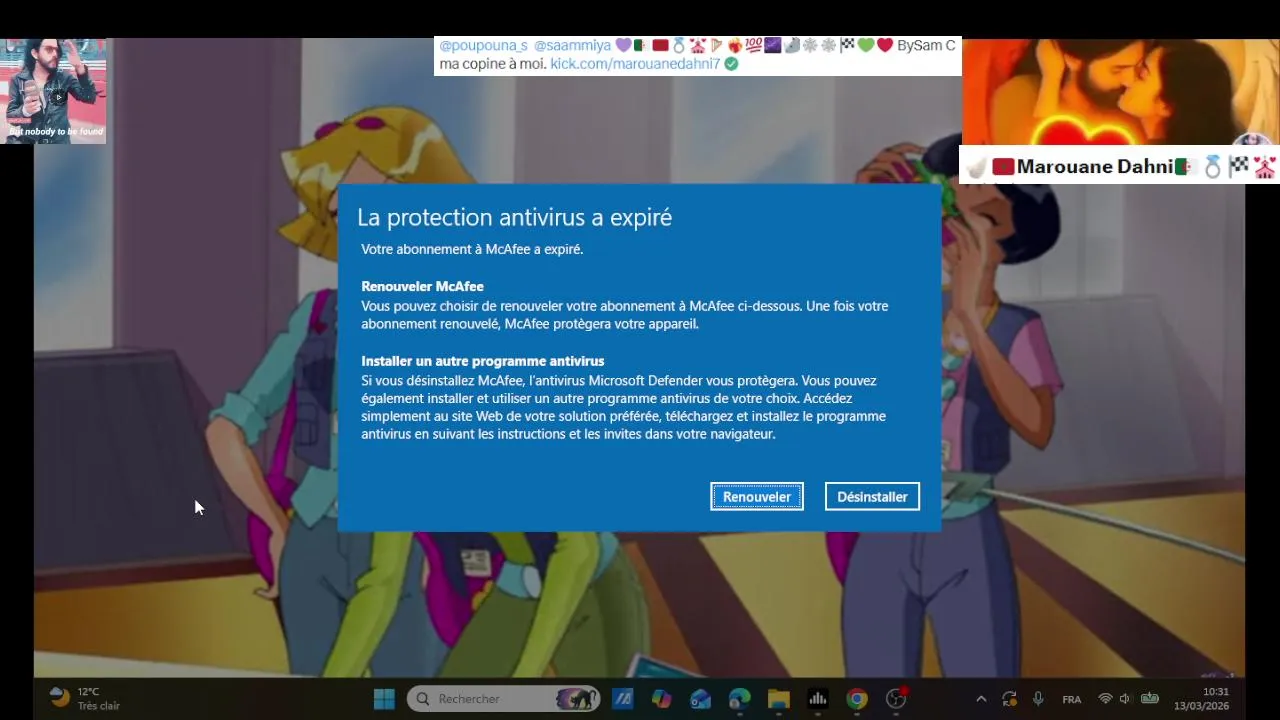Open File Explorer from the taskbar
The height and width of the screenshot is (720, 1280).
pos(778,699)
